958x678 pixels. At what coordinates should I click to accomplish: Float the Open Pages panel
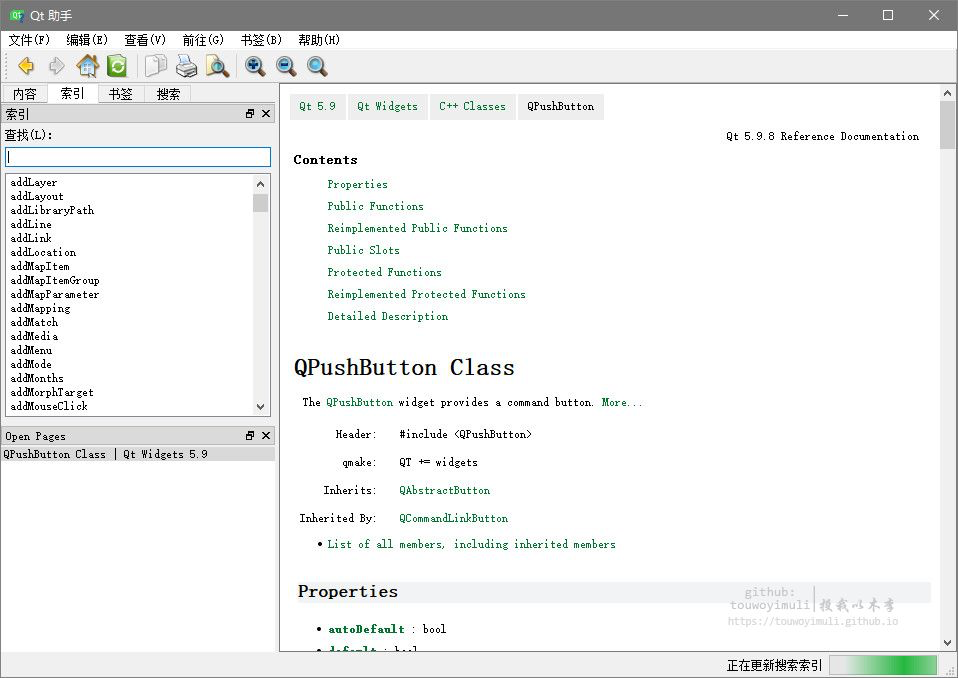(x=250, y=436)
